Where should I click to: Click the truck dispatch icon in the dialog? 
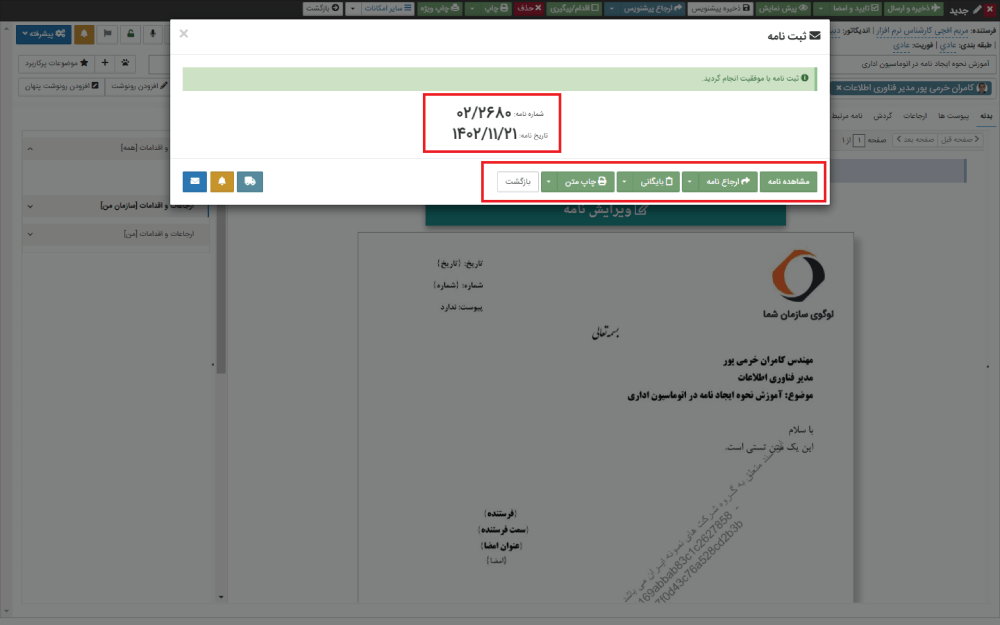click(x=248, y=181)
